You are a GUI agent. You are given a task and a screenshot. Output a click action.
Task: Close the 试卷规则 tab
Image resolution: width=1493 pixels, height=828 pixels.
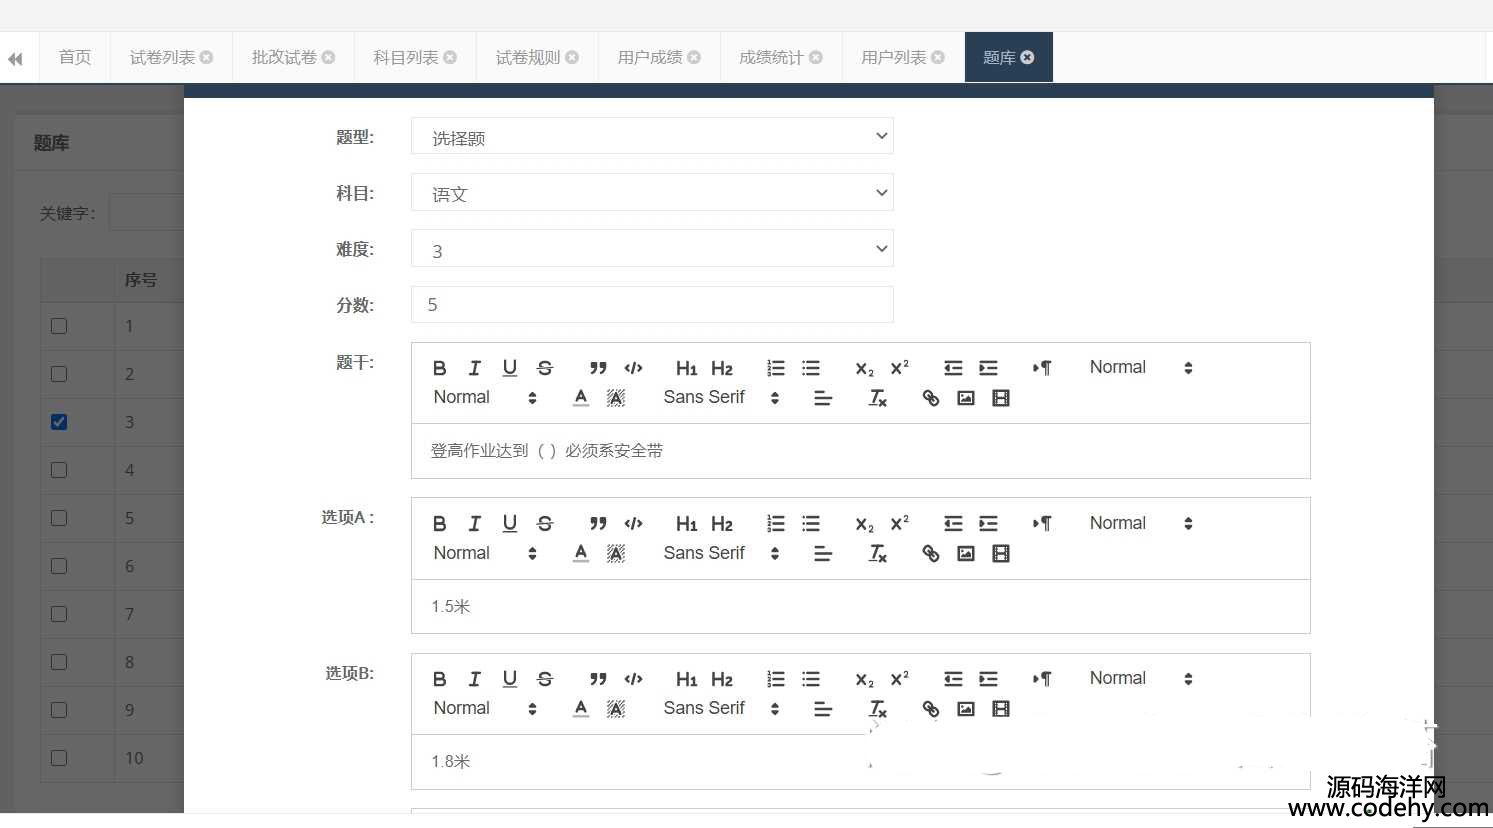(x=572, y=58)
